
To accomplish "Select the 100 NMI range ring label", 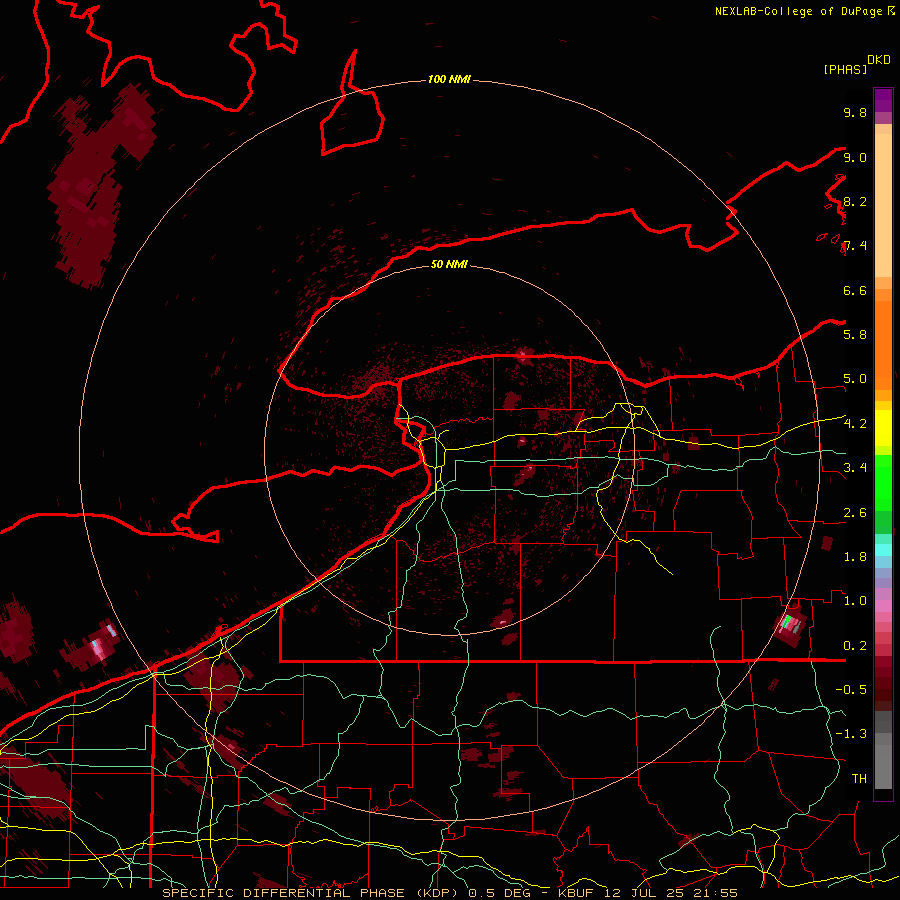I will (449, 79).
